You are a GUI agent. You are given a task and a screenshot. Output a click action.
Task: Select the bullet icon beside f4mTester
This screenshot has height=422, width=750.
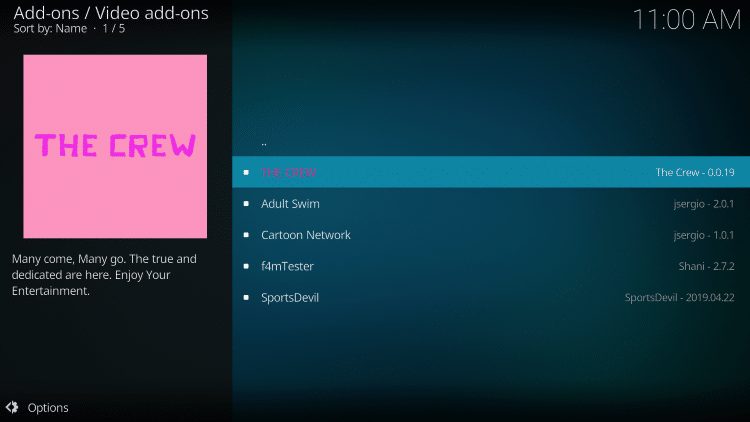246,266
